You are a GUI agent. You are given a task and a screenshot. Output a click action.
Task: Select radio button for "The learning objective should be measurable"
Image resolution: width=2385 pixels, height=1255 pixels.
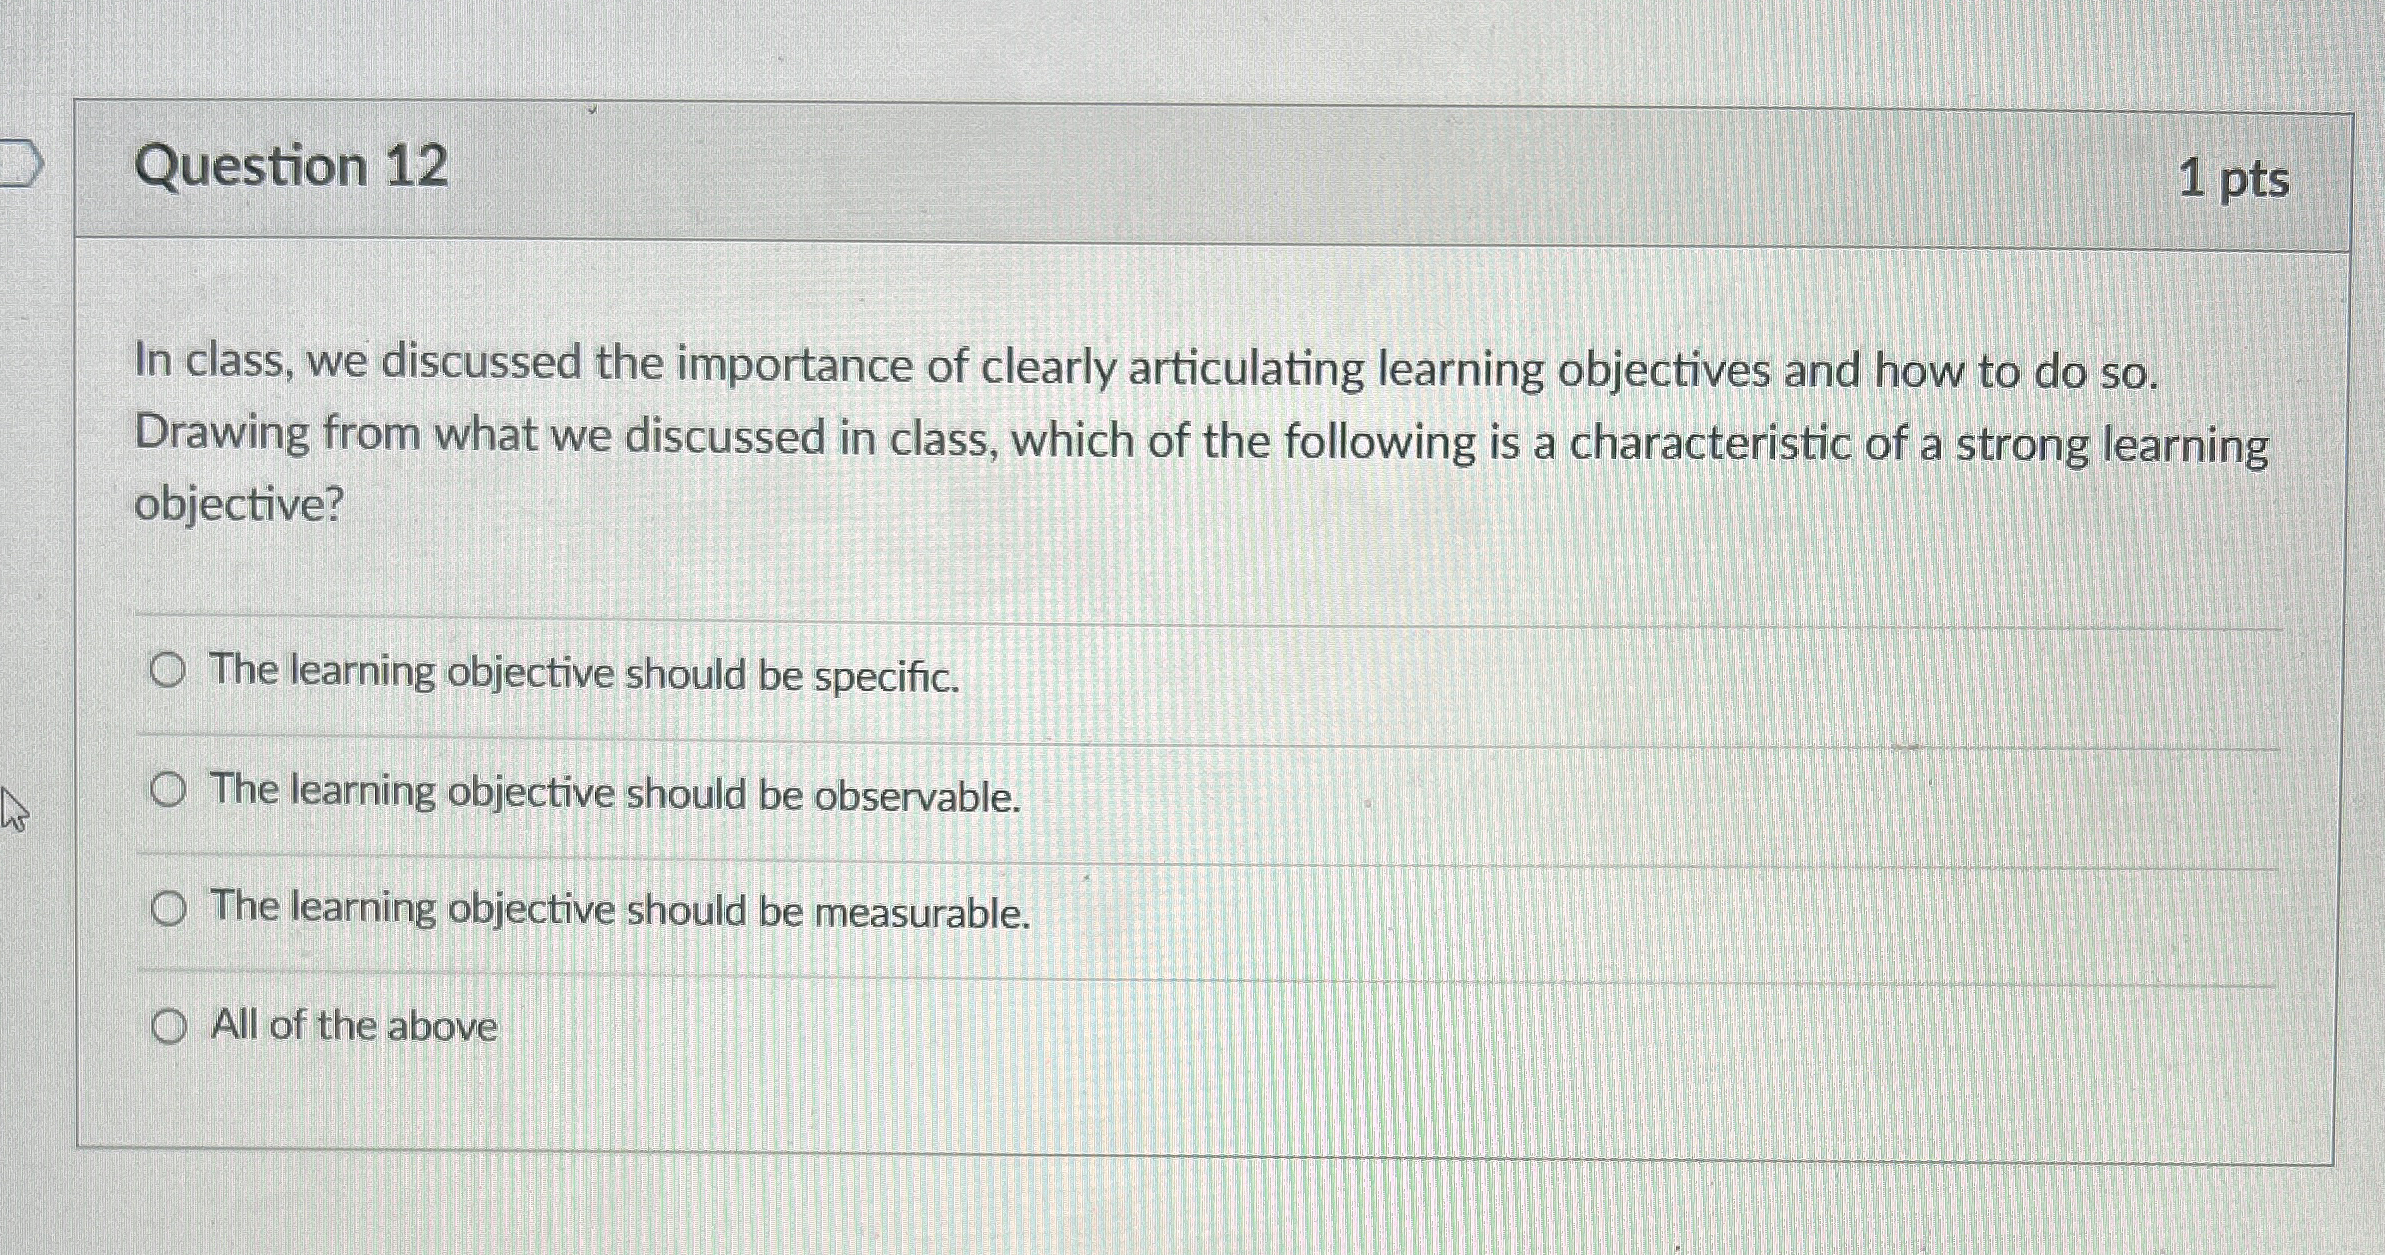click(x=168, y=907)
